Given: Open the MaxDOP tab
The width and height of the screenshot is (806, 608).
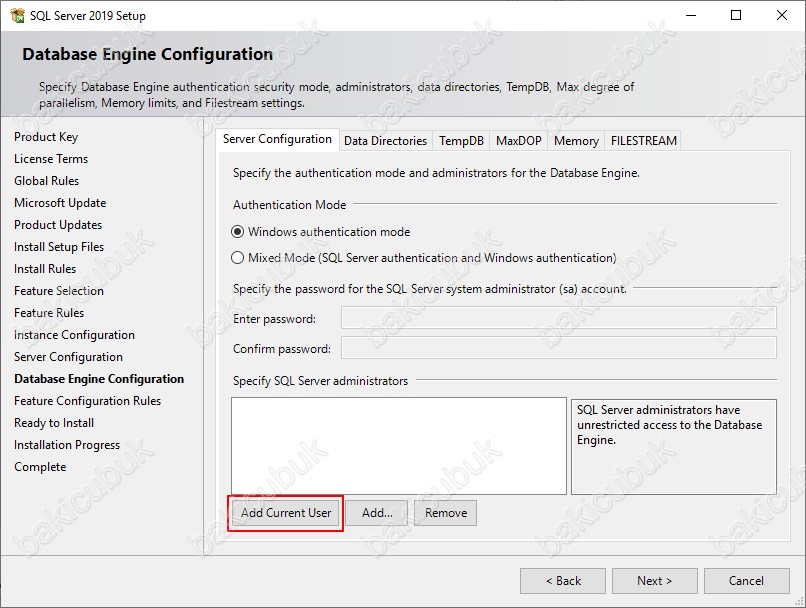Looking at the screenshot, I should click(x=519, y=141).
